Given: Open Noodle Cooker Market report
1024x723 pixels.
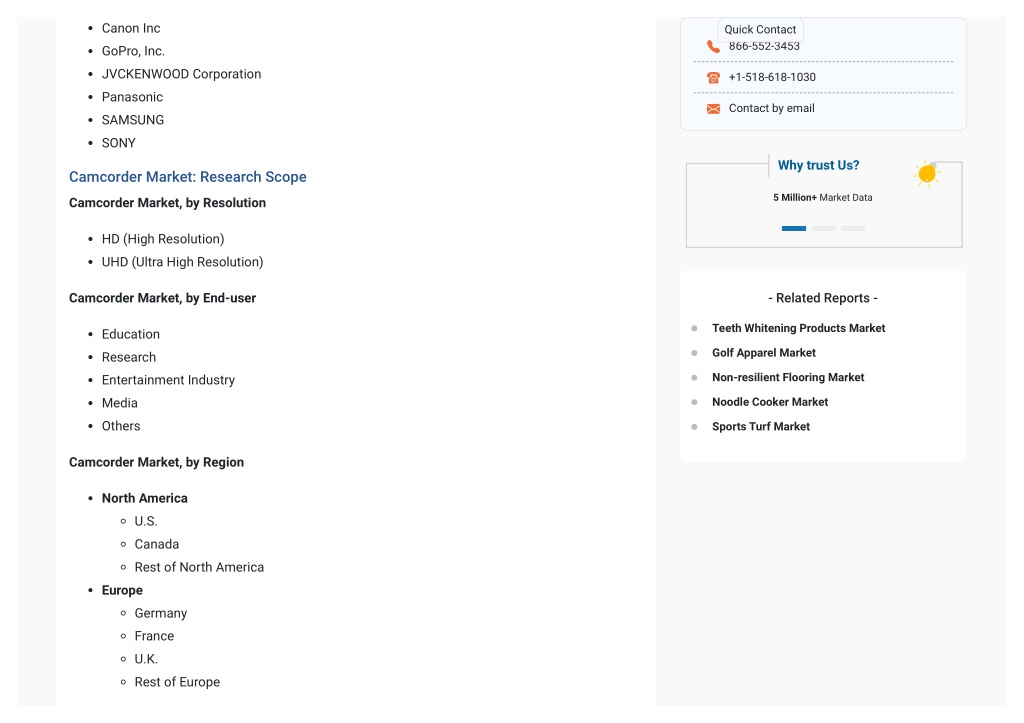Looking at the screenshot, I should [x=770, y=402].
